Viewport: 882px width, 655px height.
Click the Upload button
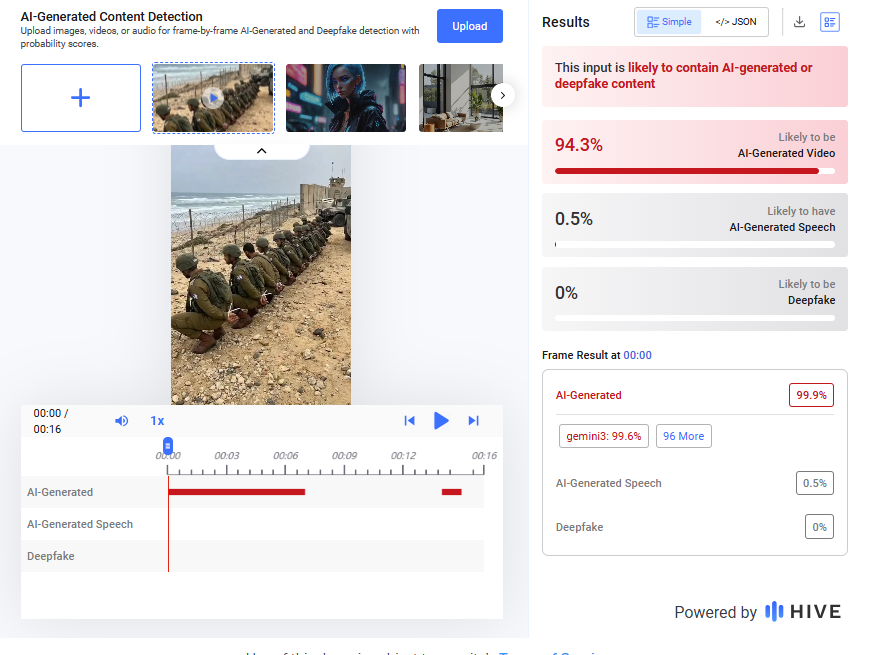coord(469,25)
